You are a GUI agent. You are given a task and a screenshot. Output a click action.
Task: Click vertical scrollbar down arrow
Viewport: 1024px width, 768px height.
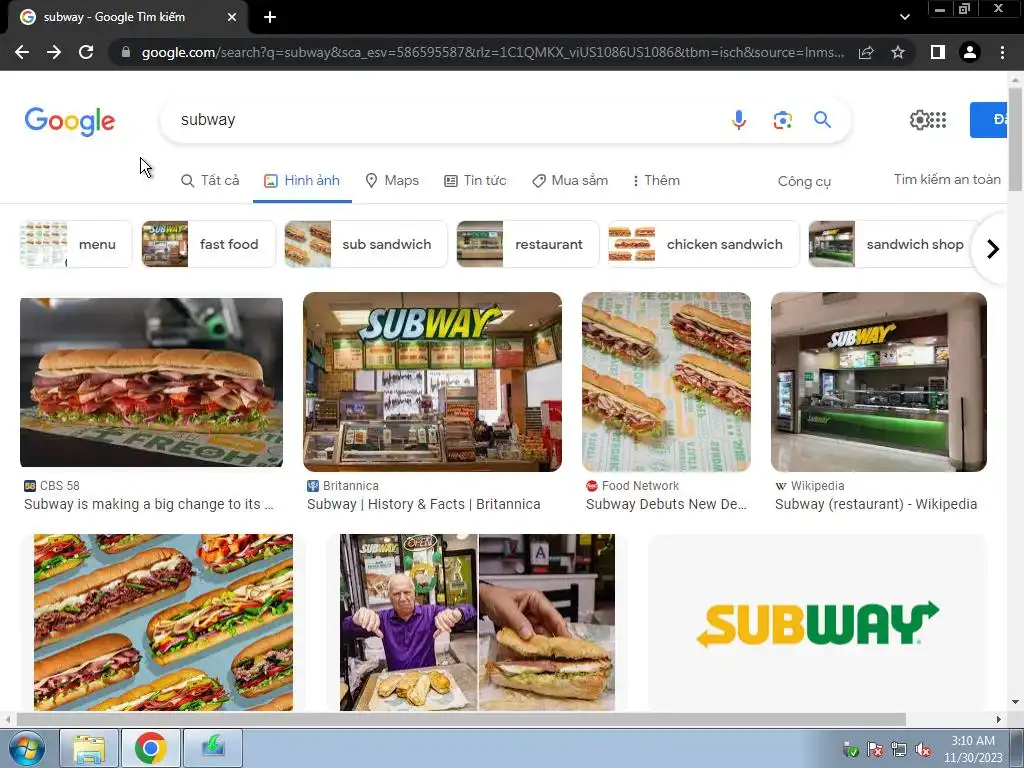(x=1015, y=703)
